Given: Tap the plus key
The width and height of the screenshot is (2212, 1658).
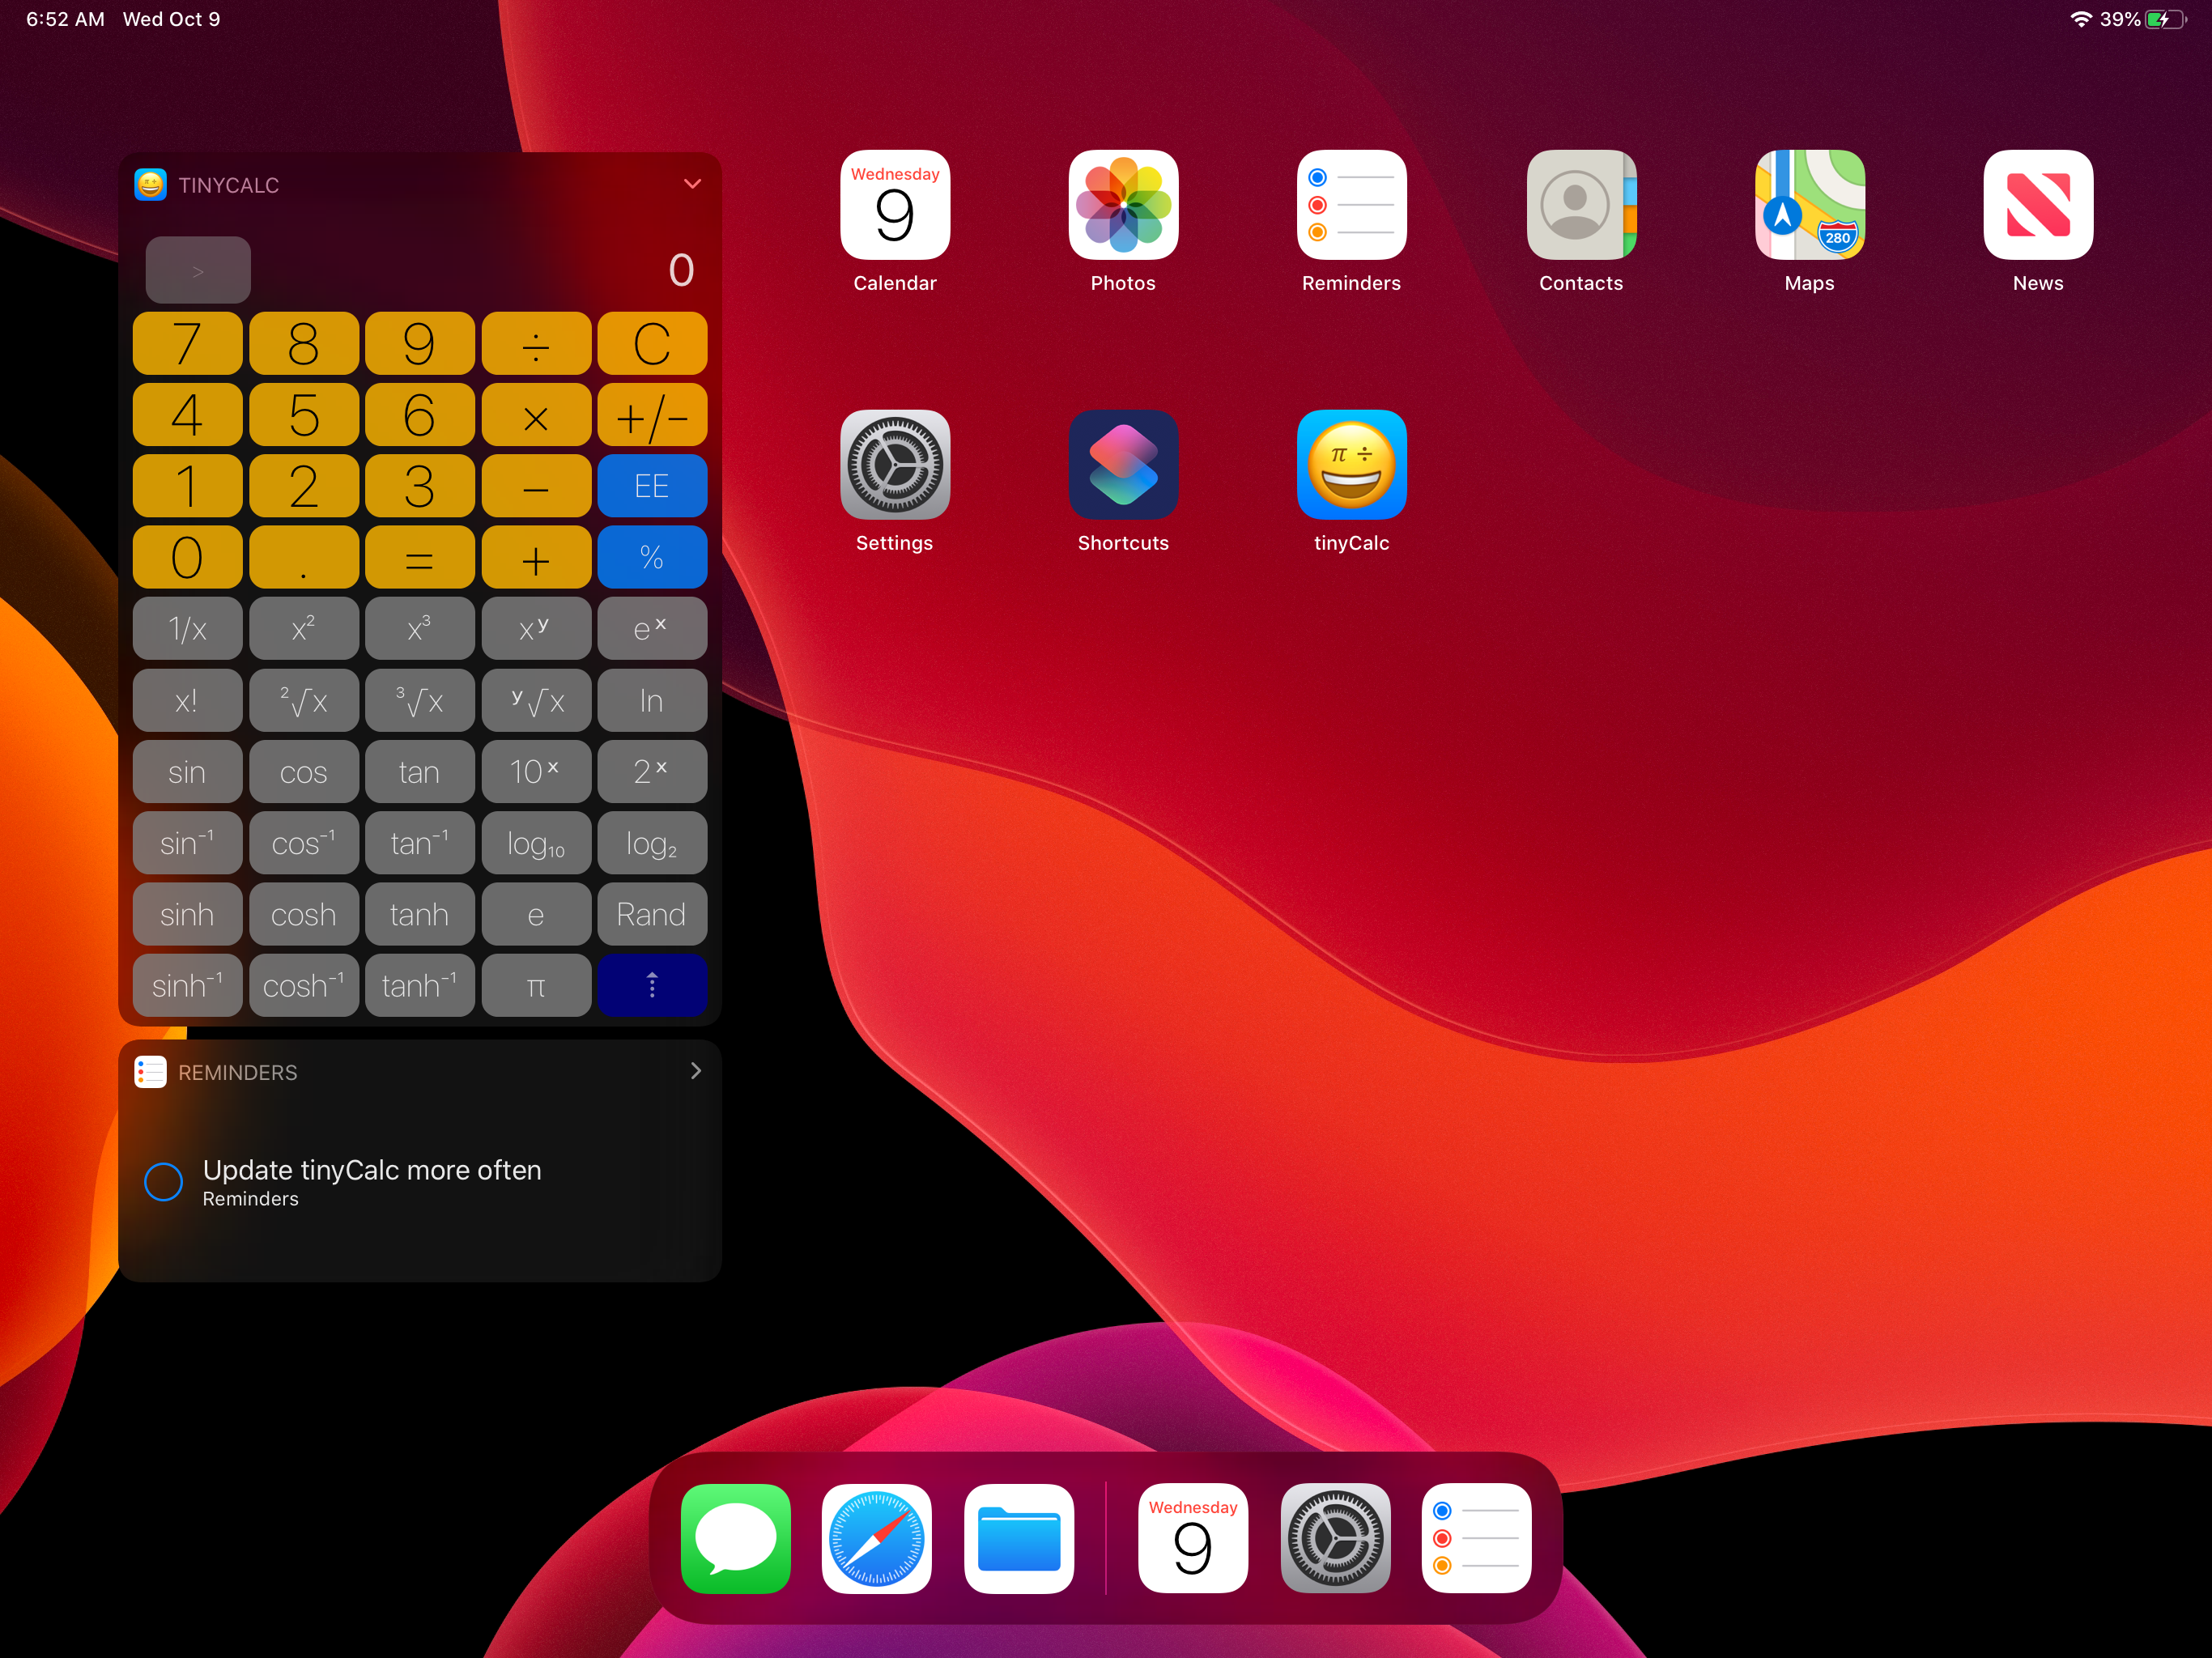Looking at the screenshot, I should pyautogui.click(x=536, y=557).
